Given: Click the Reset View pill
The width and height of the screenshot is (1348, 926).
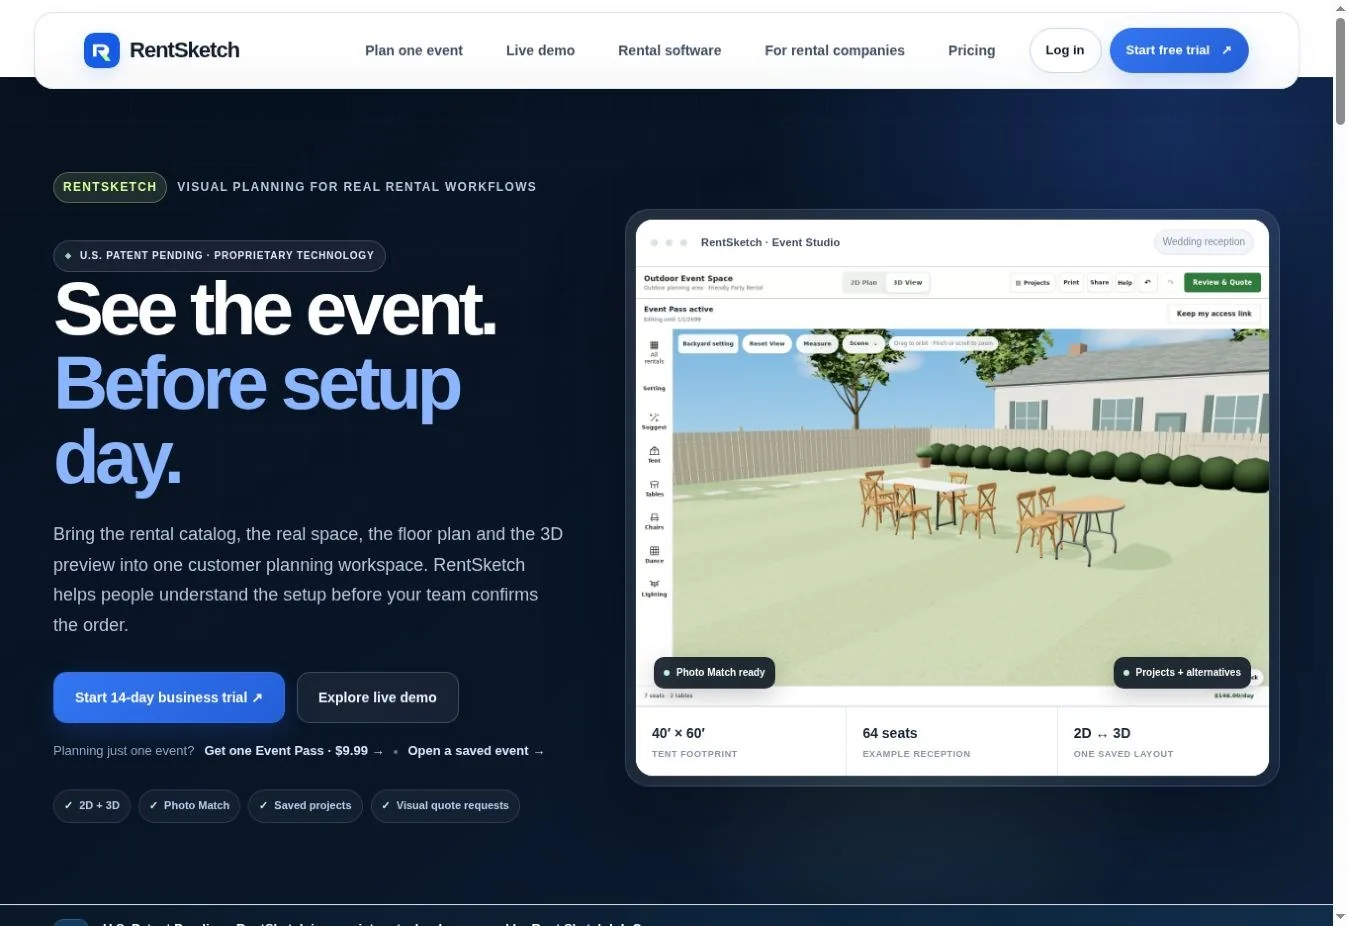Looking at the screenshot, I should coord(767,343).
